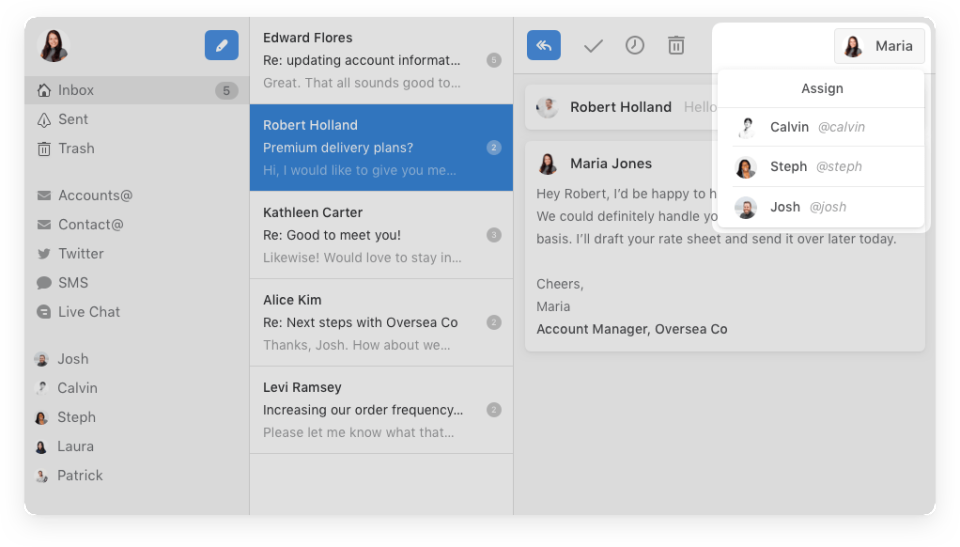Snooze conversation with clock icon
This screenshot has height=547, width=960.
click(x=634, y=45)
